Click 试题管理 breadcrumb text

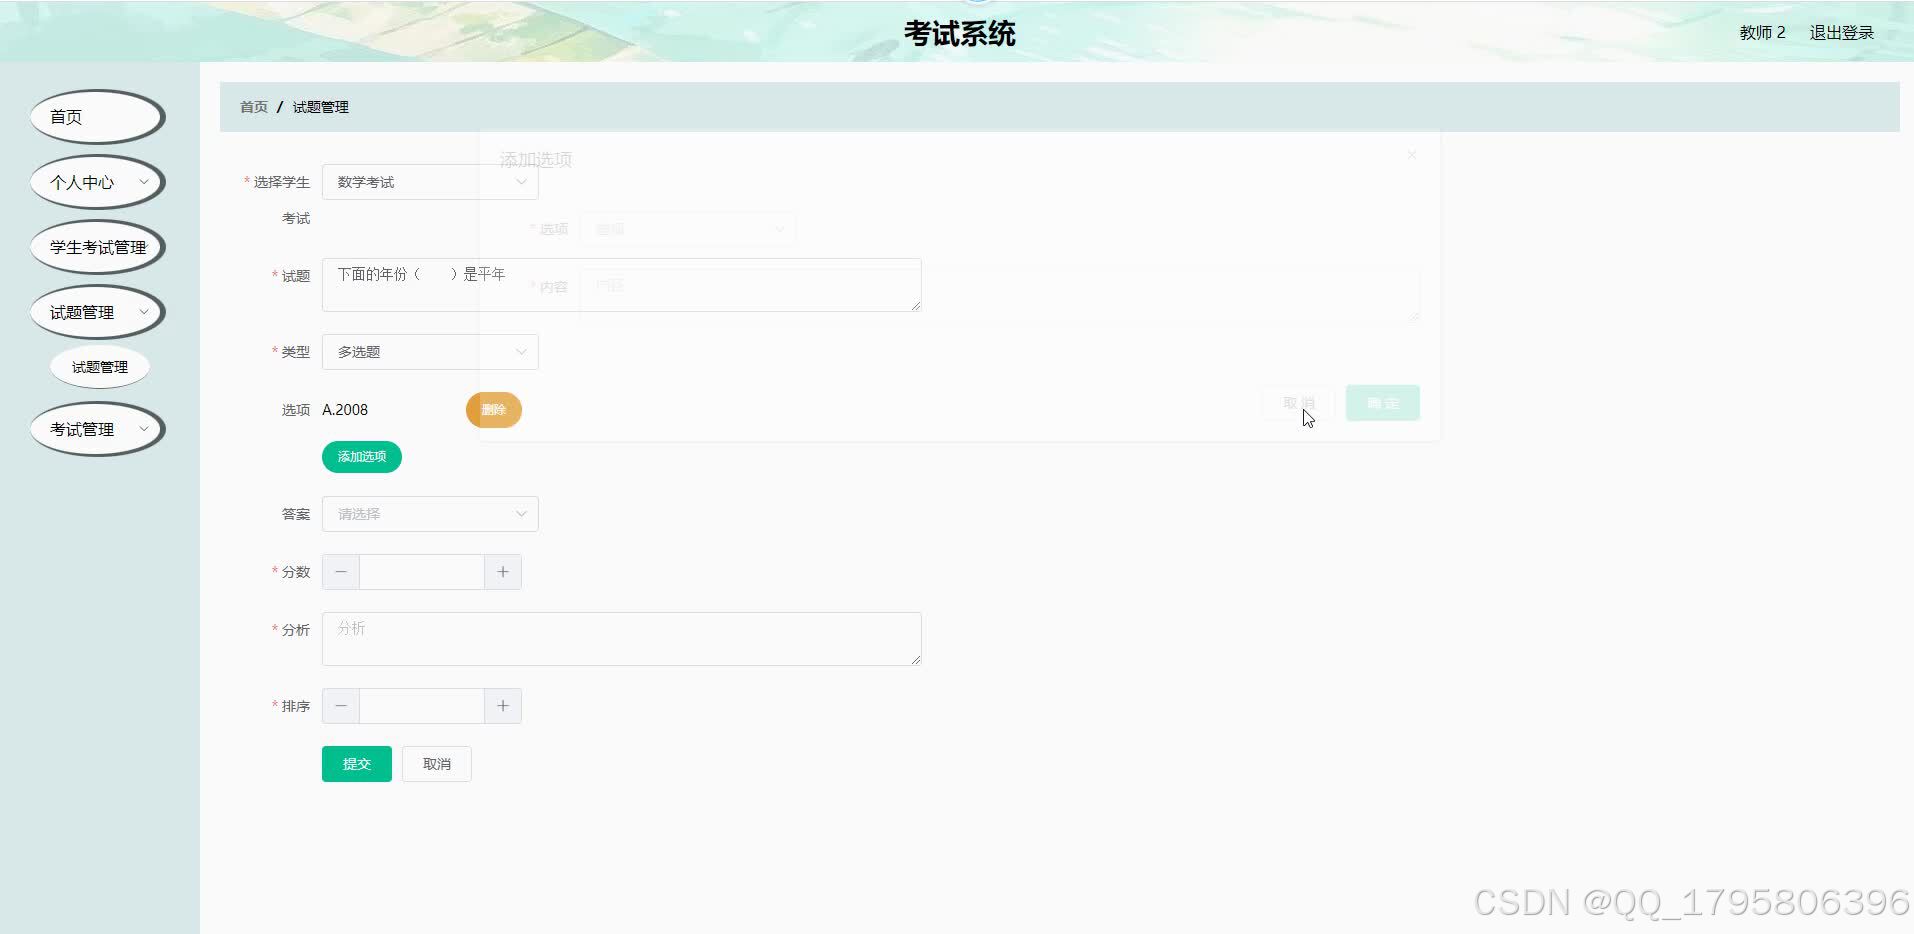321,107
